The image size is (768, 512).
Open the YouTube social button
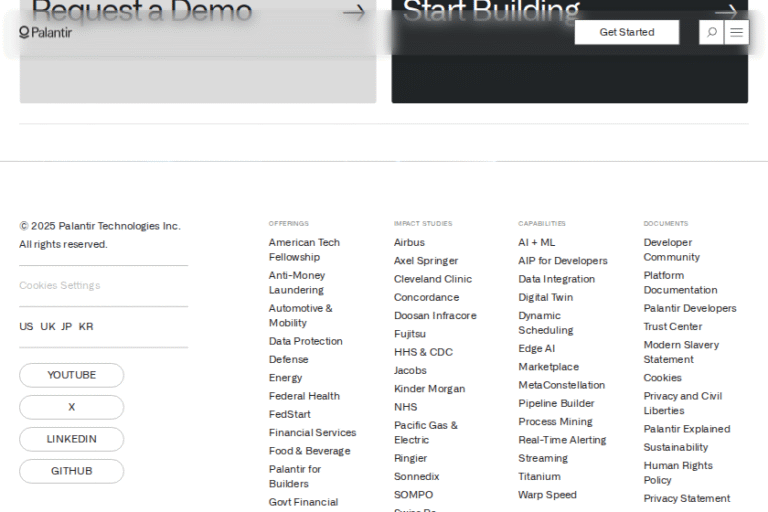tap(72, 375)
